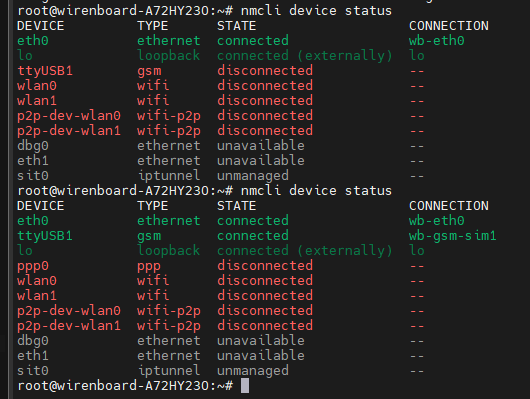Click 'unmanaged' state in second output
This screenshot has height=399, width=530.
click(253, 371)
